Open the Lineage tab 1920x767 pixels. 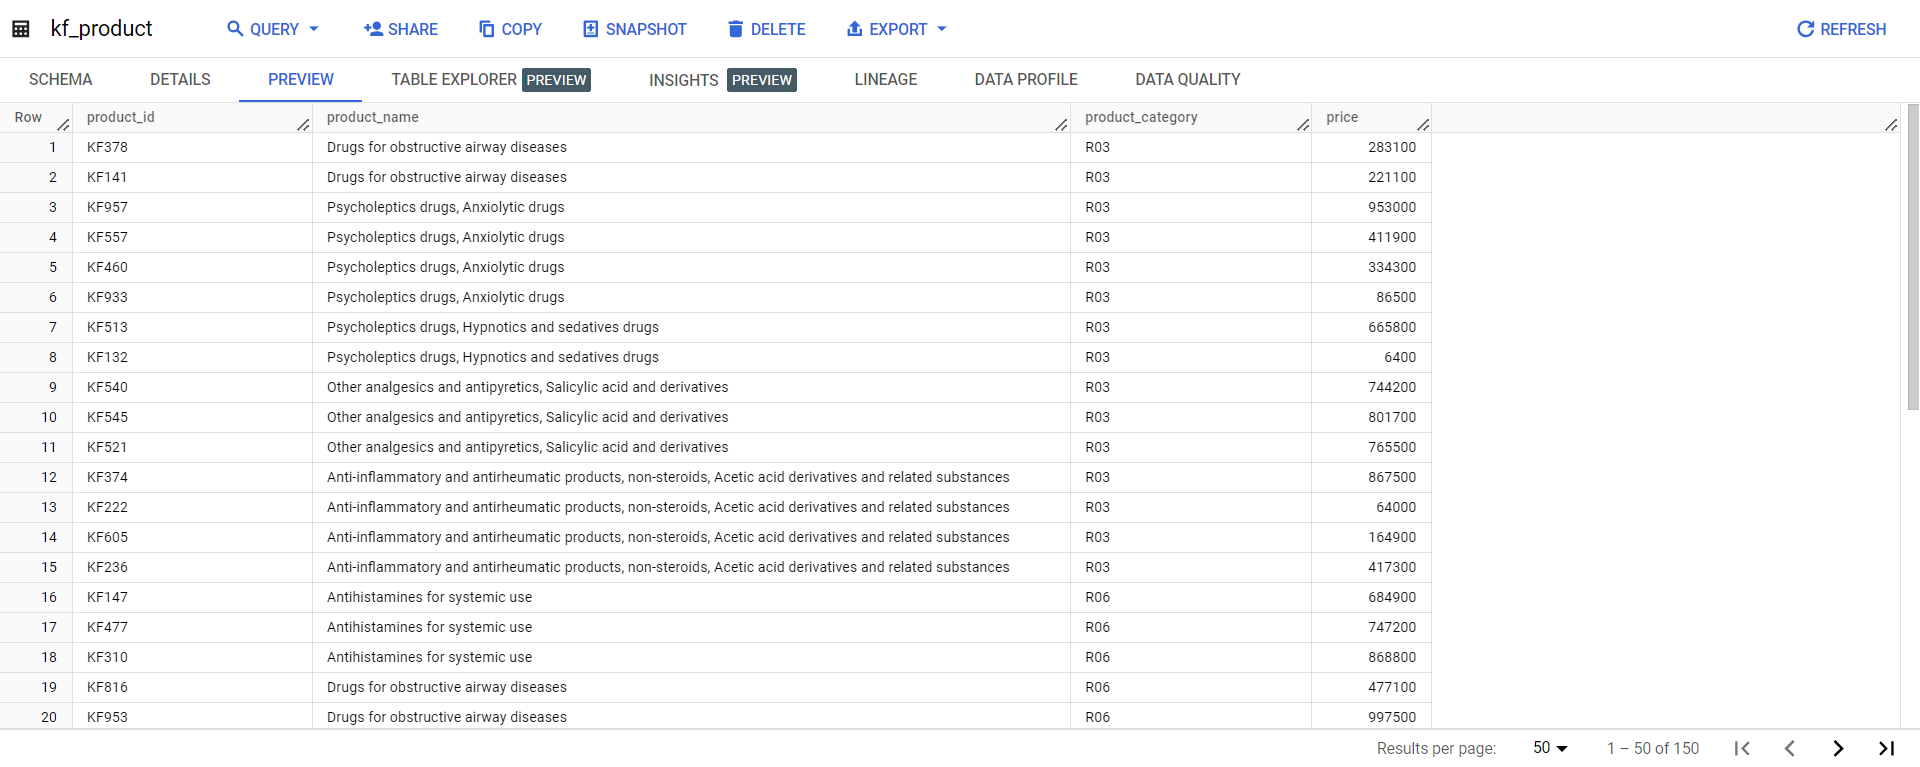[885, 79]
